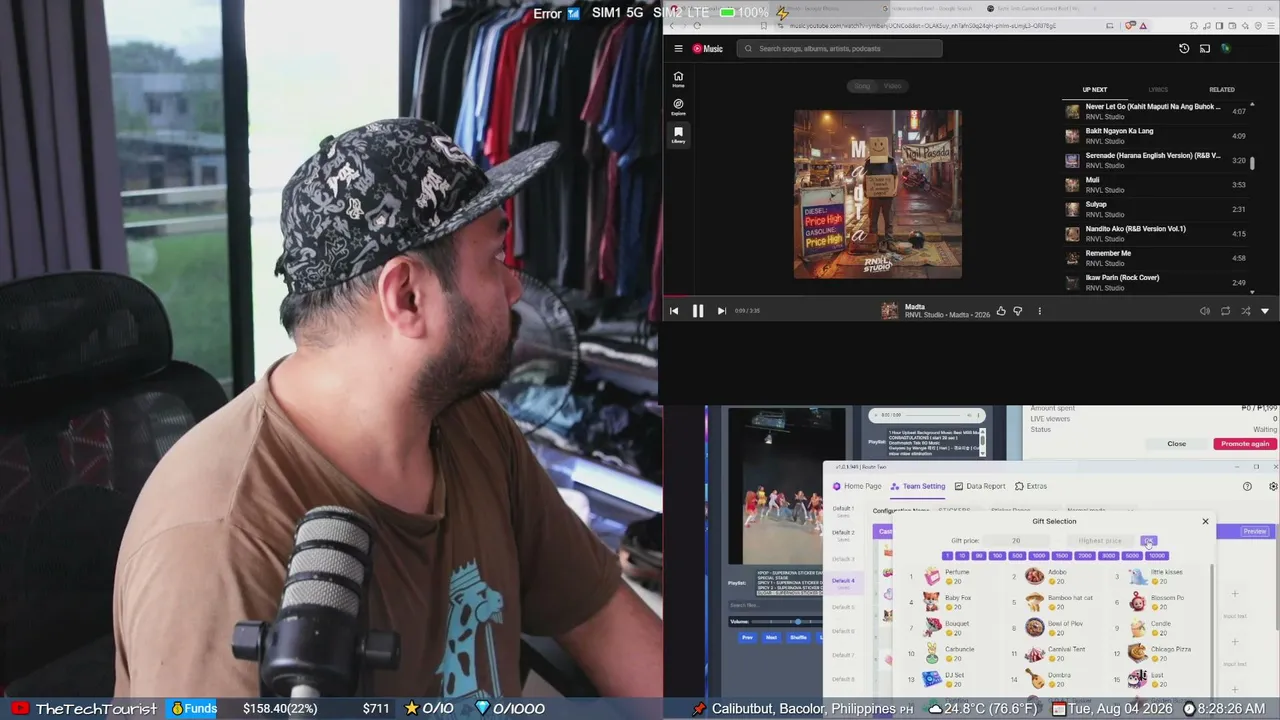Select the 500 gift price preset
Image resolution: width=1280 pixels, height=720 pixels.
[x=1017, y=556]
